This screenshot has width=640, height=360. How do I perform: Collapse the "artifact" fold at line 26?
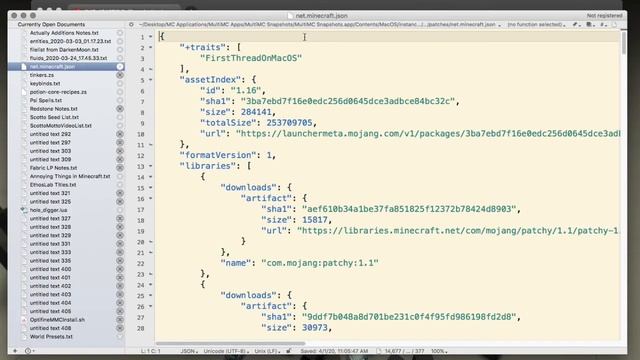151,306
